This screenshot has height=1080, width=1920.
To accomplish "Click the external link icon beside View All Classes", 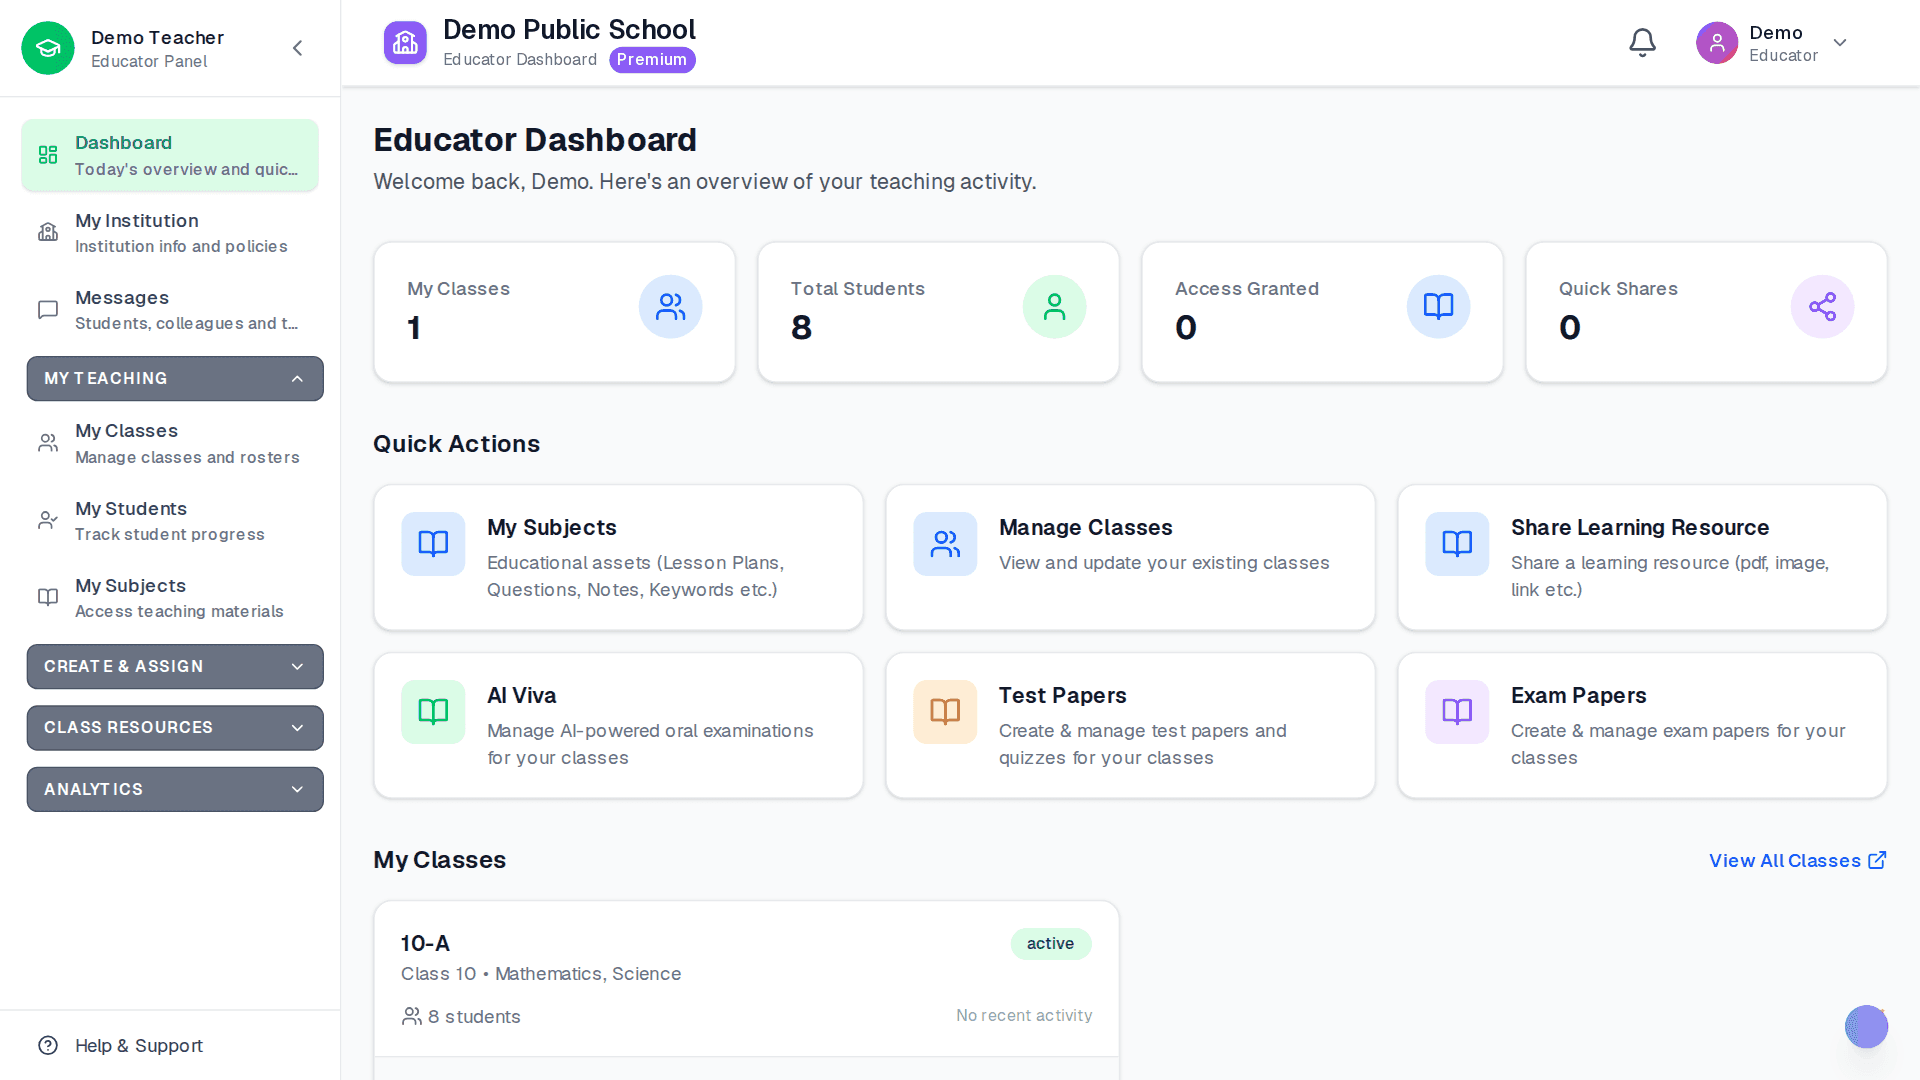I will click(x=1877, y=860).
